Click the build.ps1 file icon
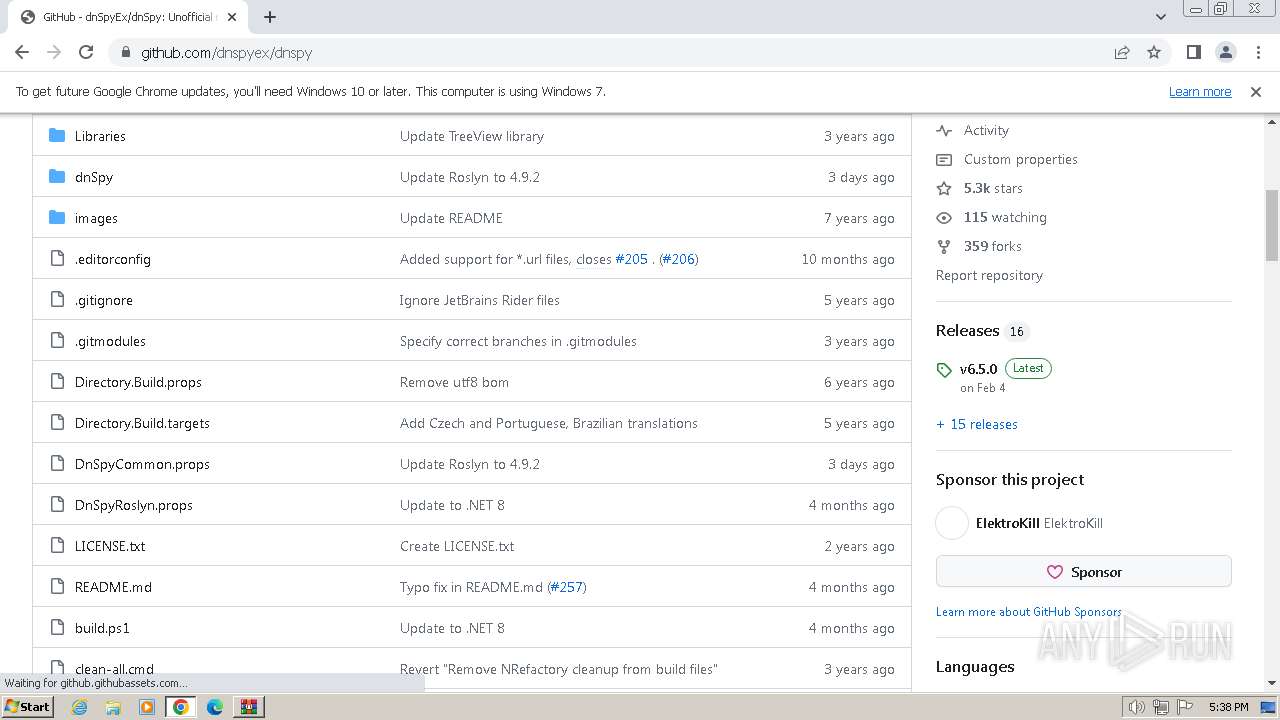Image resolution: width=1280 pixels, height=720 pixels. coord(57,628)
